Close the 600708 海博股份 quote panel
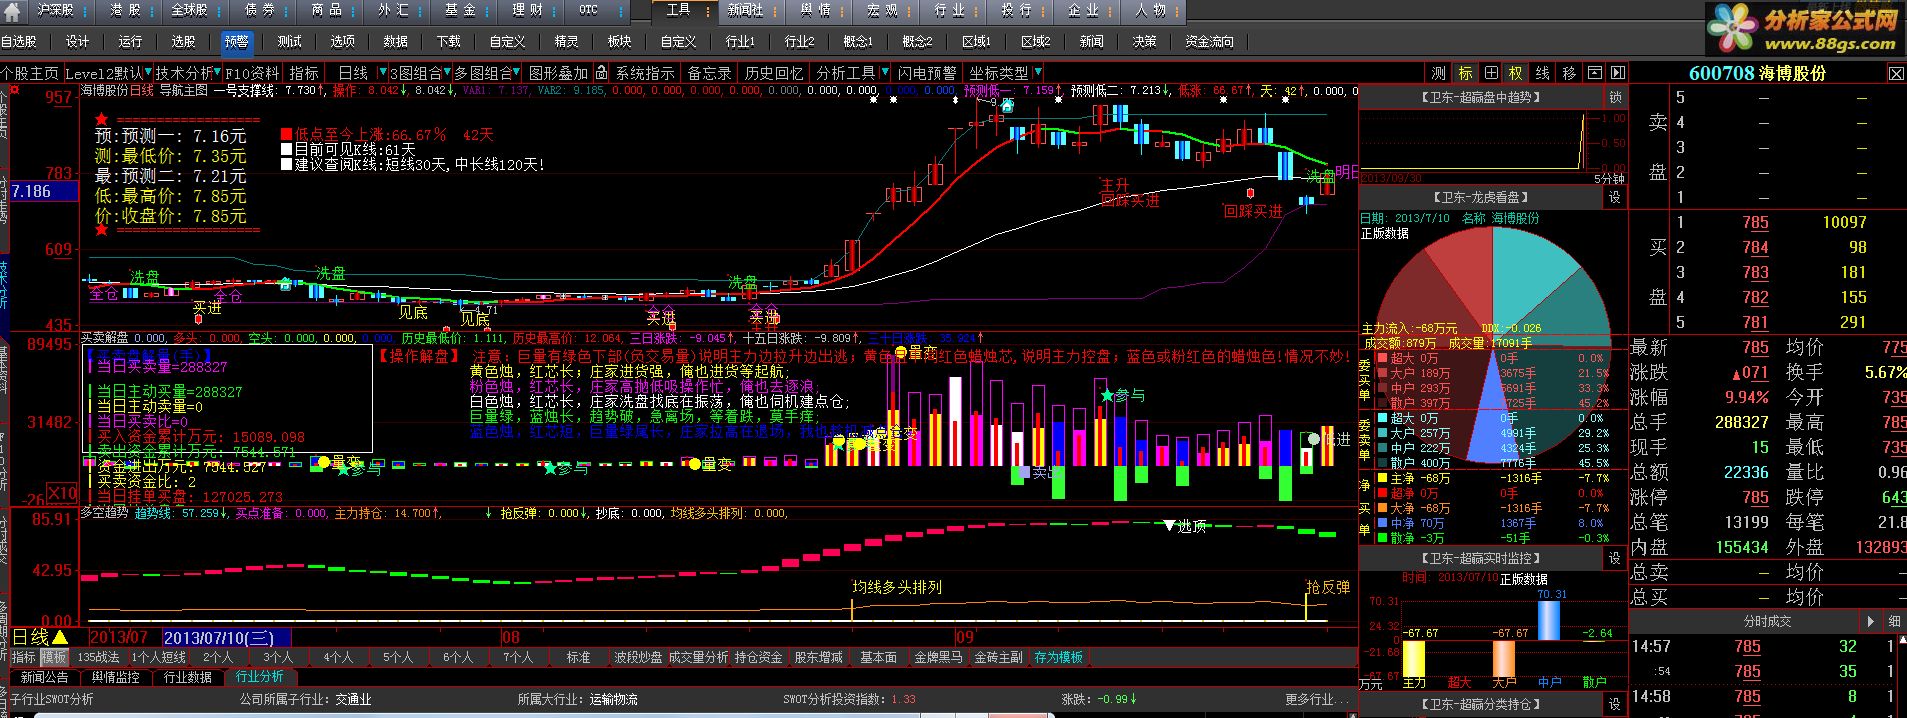The width and height of the screenshot is (1907, 718). pyautogui.click(x=1896, y=74)
